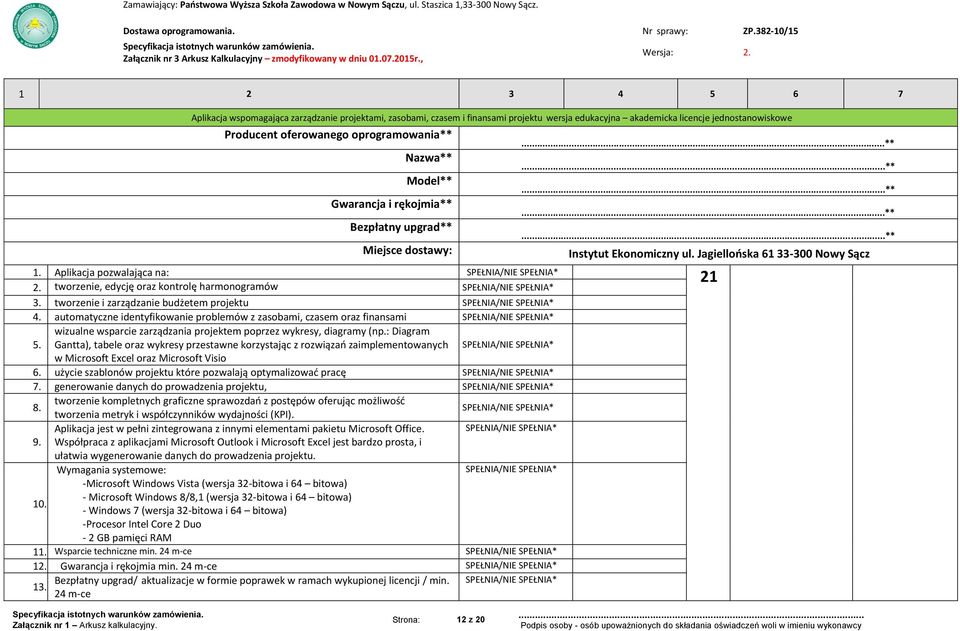Click the 'Microsoft Windows Vista' requirement line
Screen dimensions: 960x631
[215, 484]
